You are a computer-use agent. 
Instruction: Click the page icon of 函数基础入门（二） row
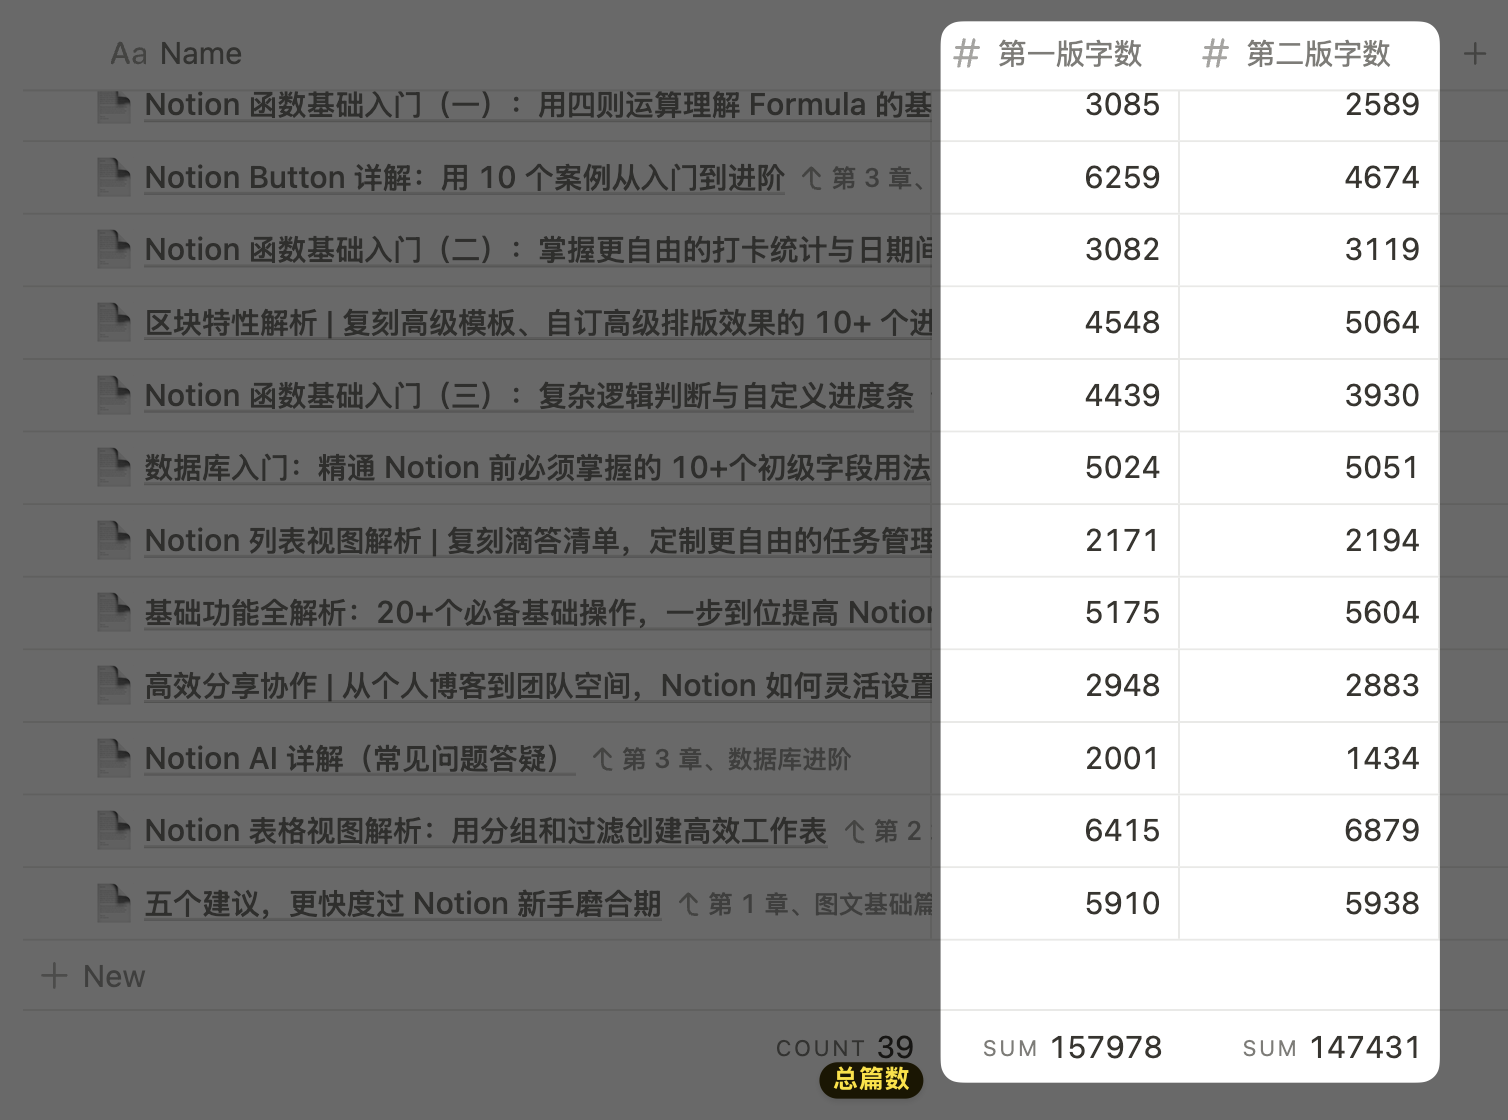[114, 250]
